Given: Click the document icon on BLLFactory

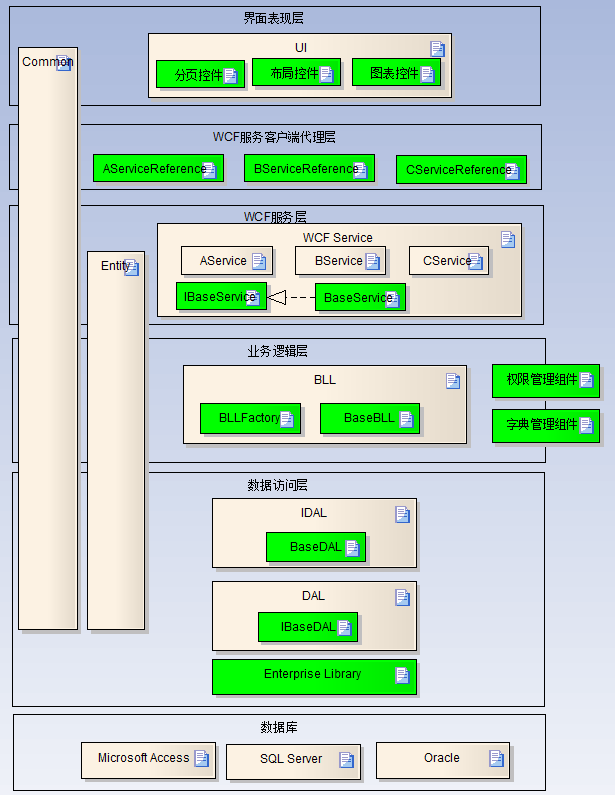Looking at the screenshot, I should click(x=287, y=419).
